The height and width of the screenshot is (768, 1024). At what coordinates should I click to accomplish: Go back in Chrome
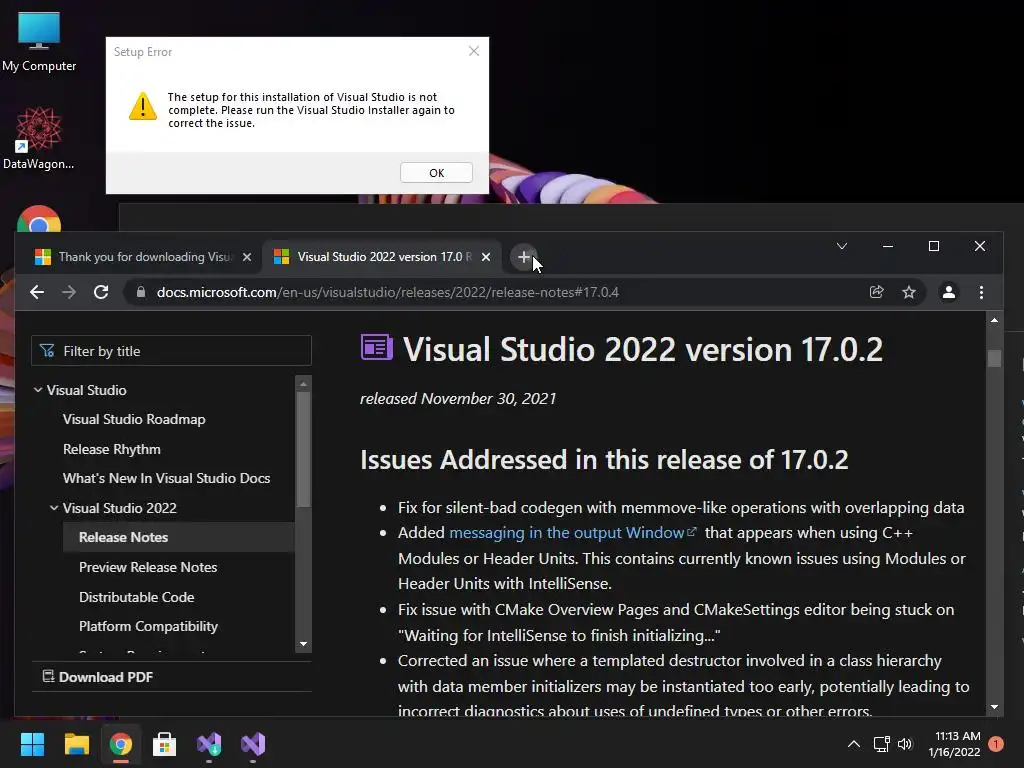(x=37, y=292)
